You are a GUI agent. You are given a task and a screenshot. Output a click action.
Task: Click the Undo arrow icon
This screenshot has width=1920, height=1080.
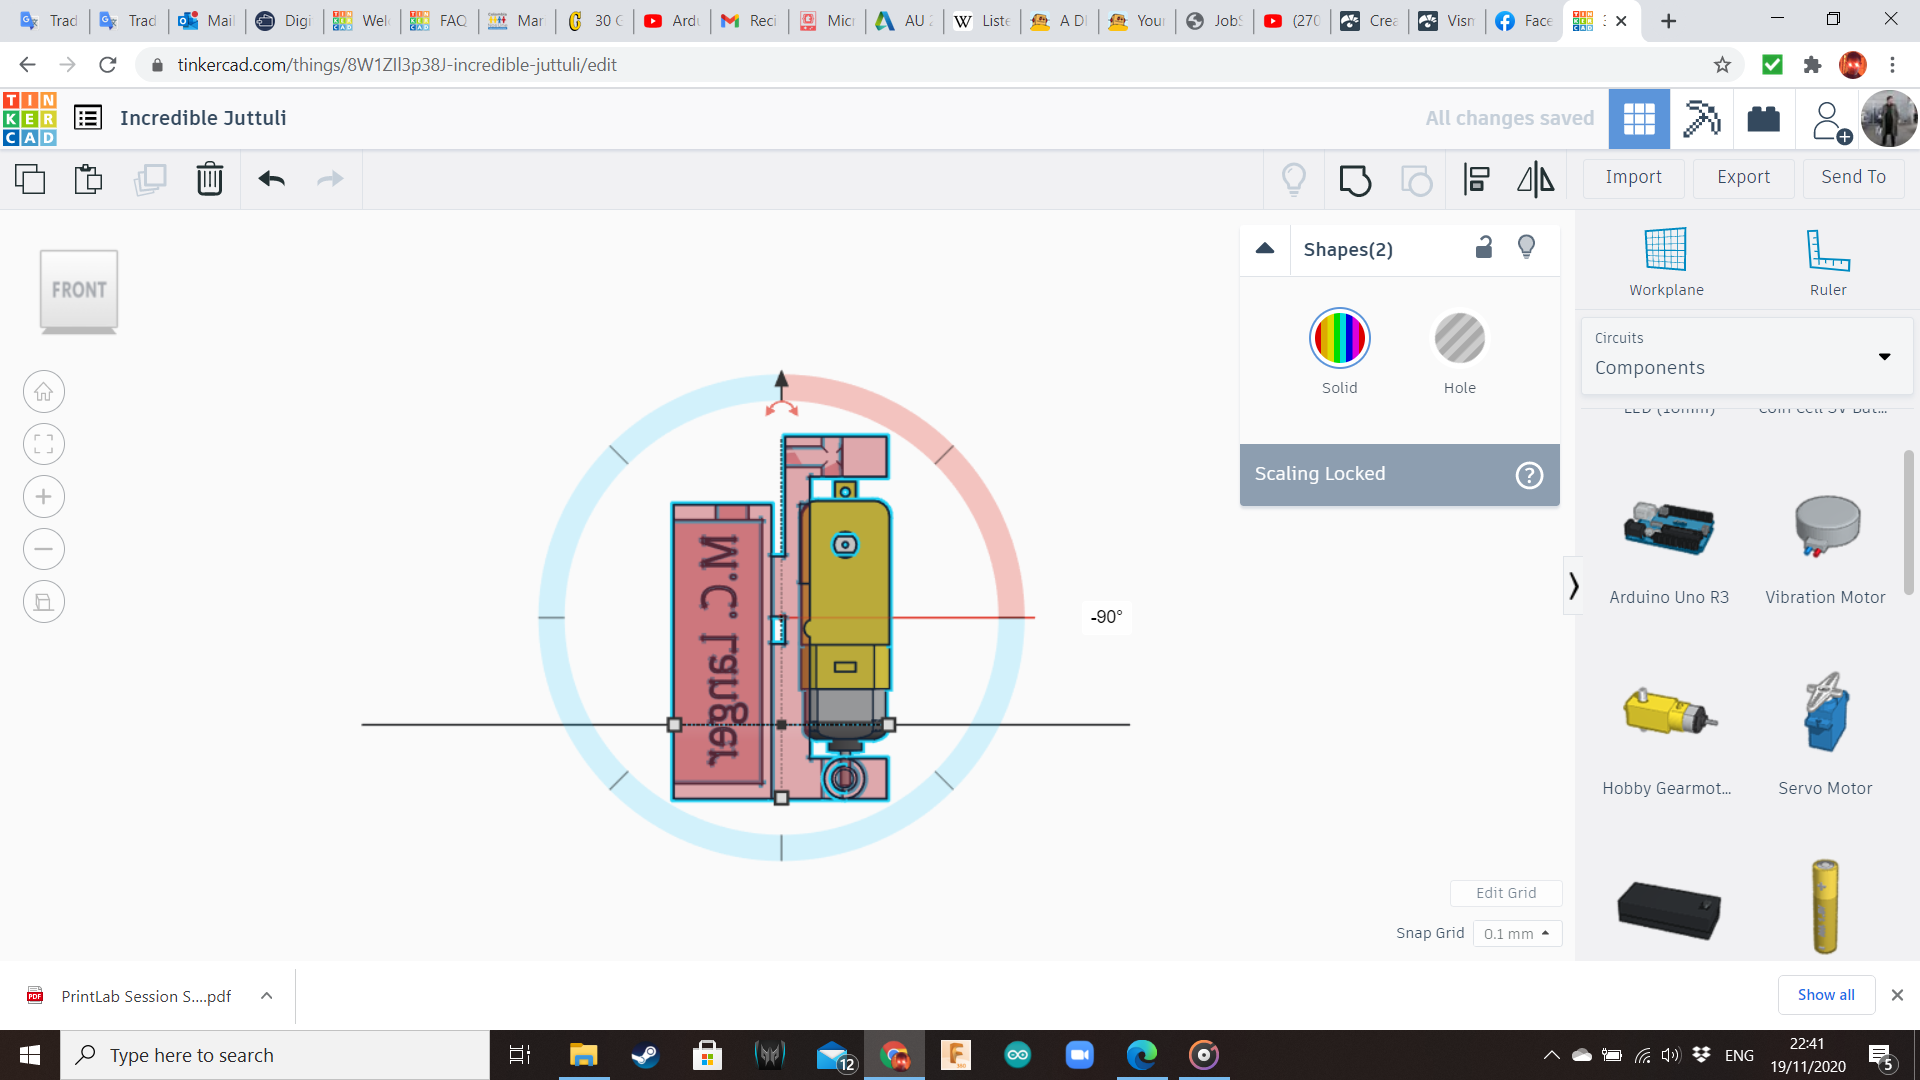coord(271,179)
